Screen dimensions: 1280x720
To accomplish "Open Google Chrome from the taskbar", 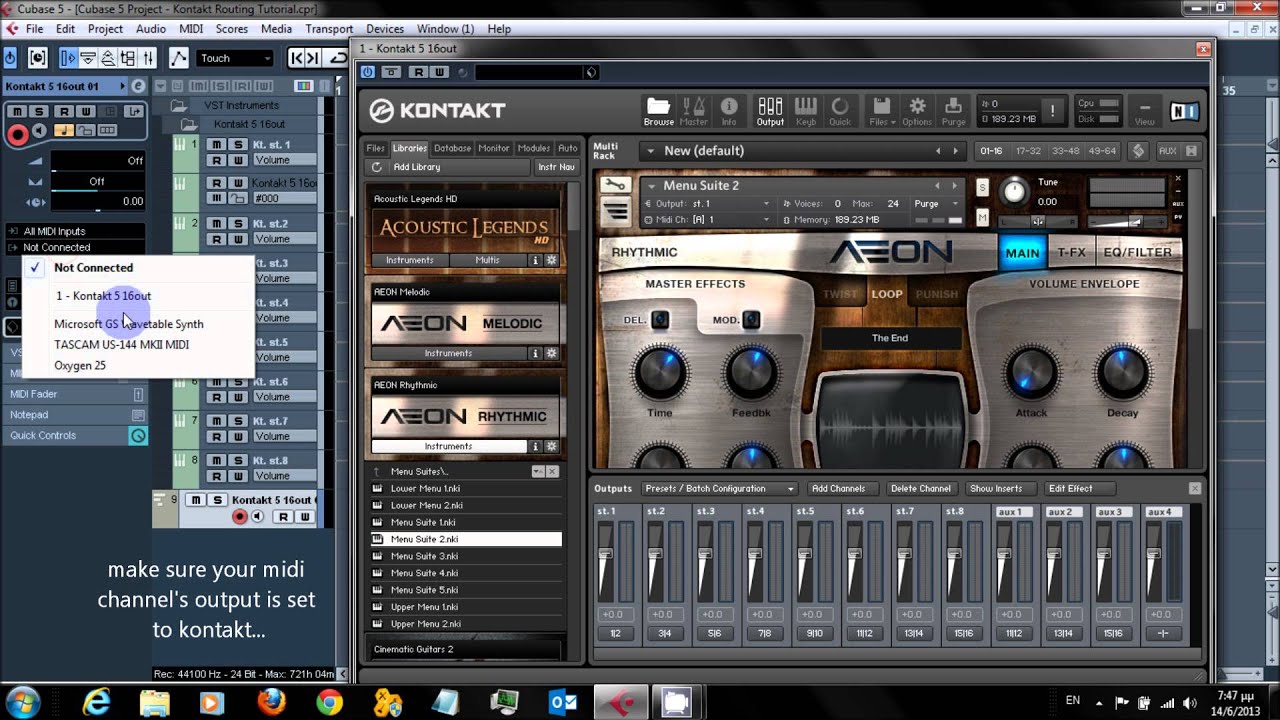I will (329, 702).
